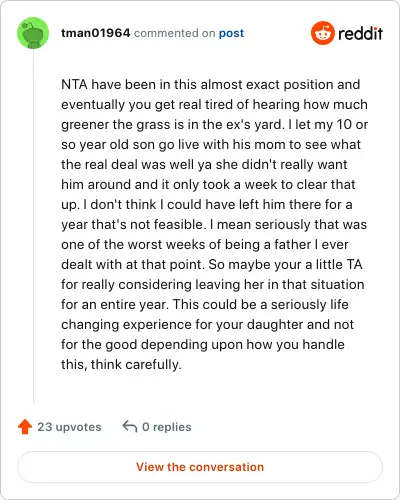Screen dimensions: 400x500
Task: Click the line beginning "dealt with at that point"
Action: click(x=212, y=264)
